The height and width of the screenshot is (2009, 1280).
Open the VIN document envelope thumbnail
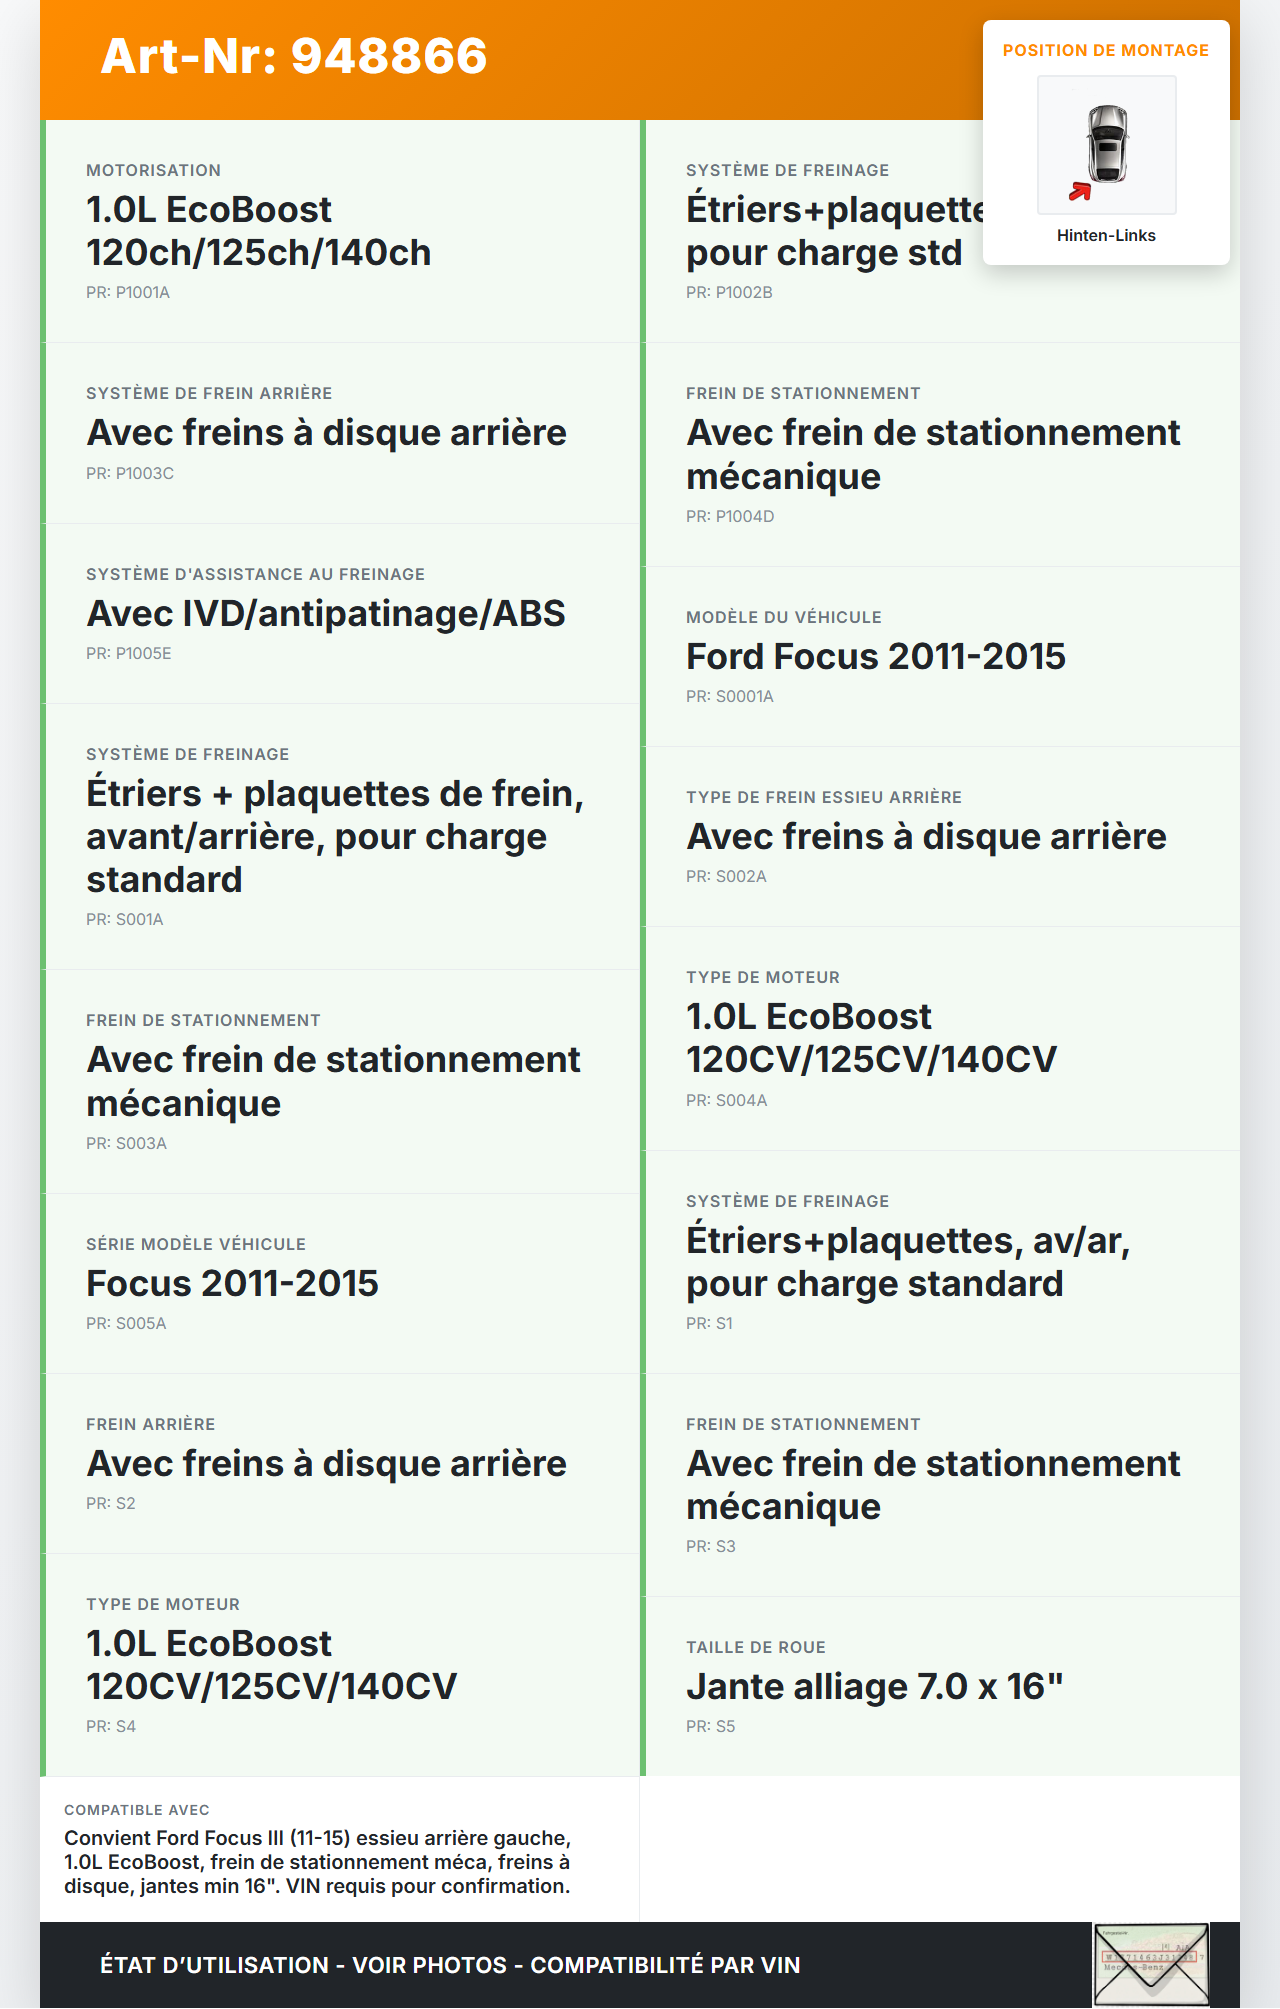(1151, 1963)
